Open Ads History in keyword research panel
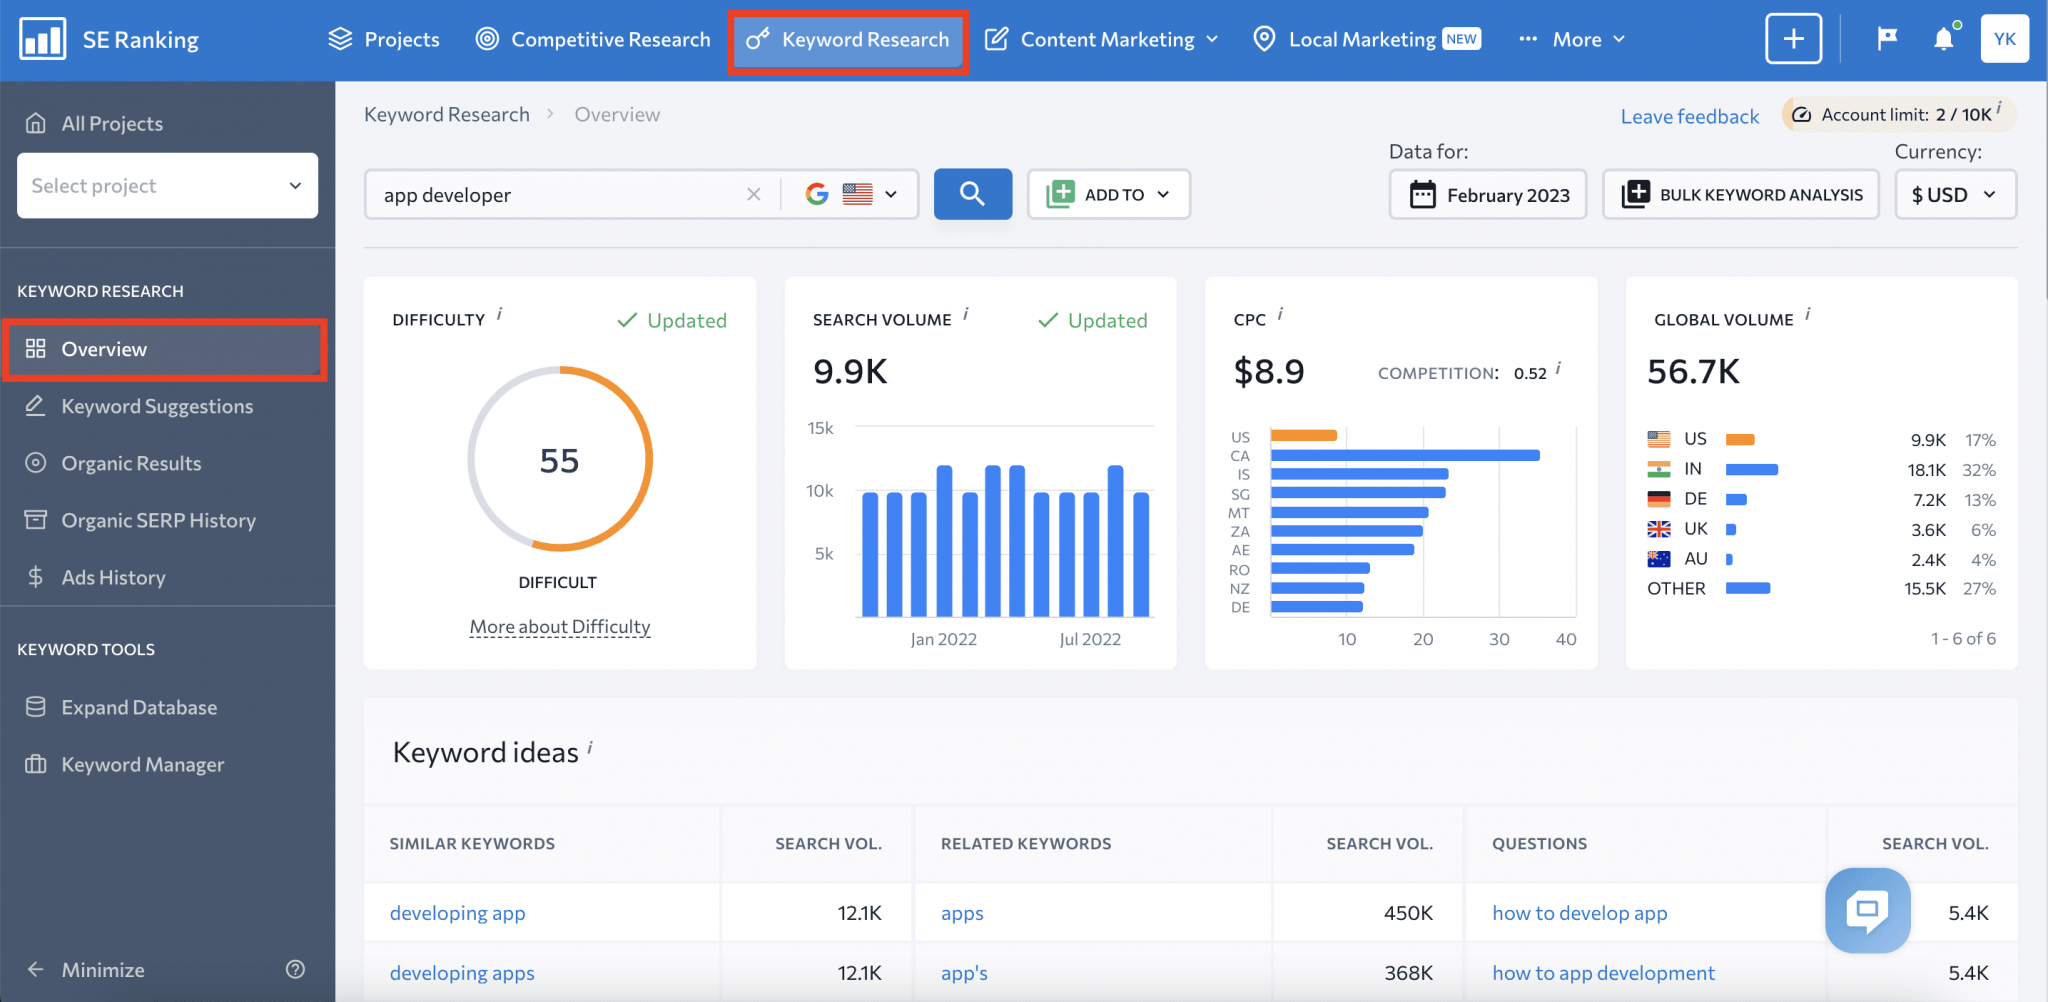This screenshot has width=2048, height=1002. 113,577
